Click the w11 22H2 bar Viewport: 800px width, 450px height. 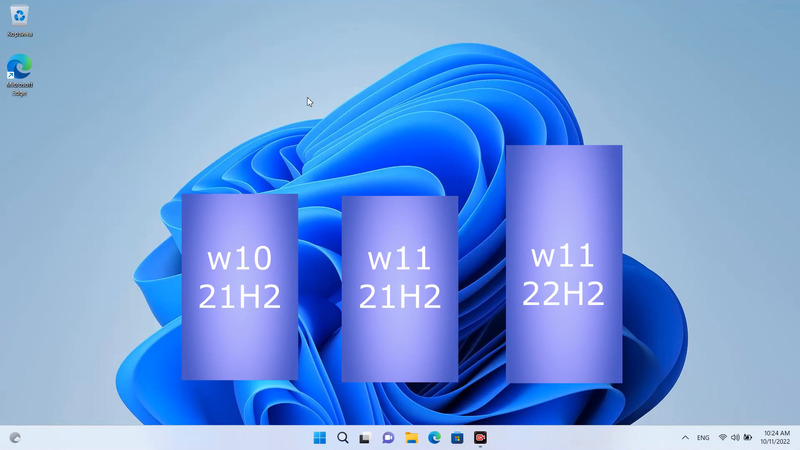pyautogui.click(x=564, y=264)
